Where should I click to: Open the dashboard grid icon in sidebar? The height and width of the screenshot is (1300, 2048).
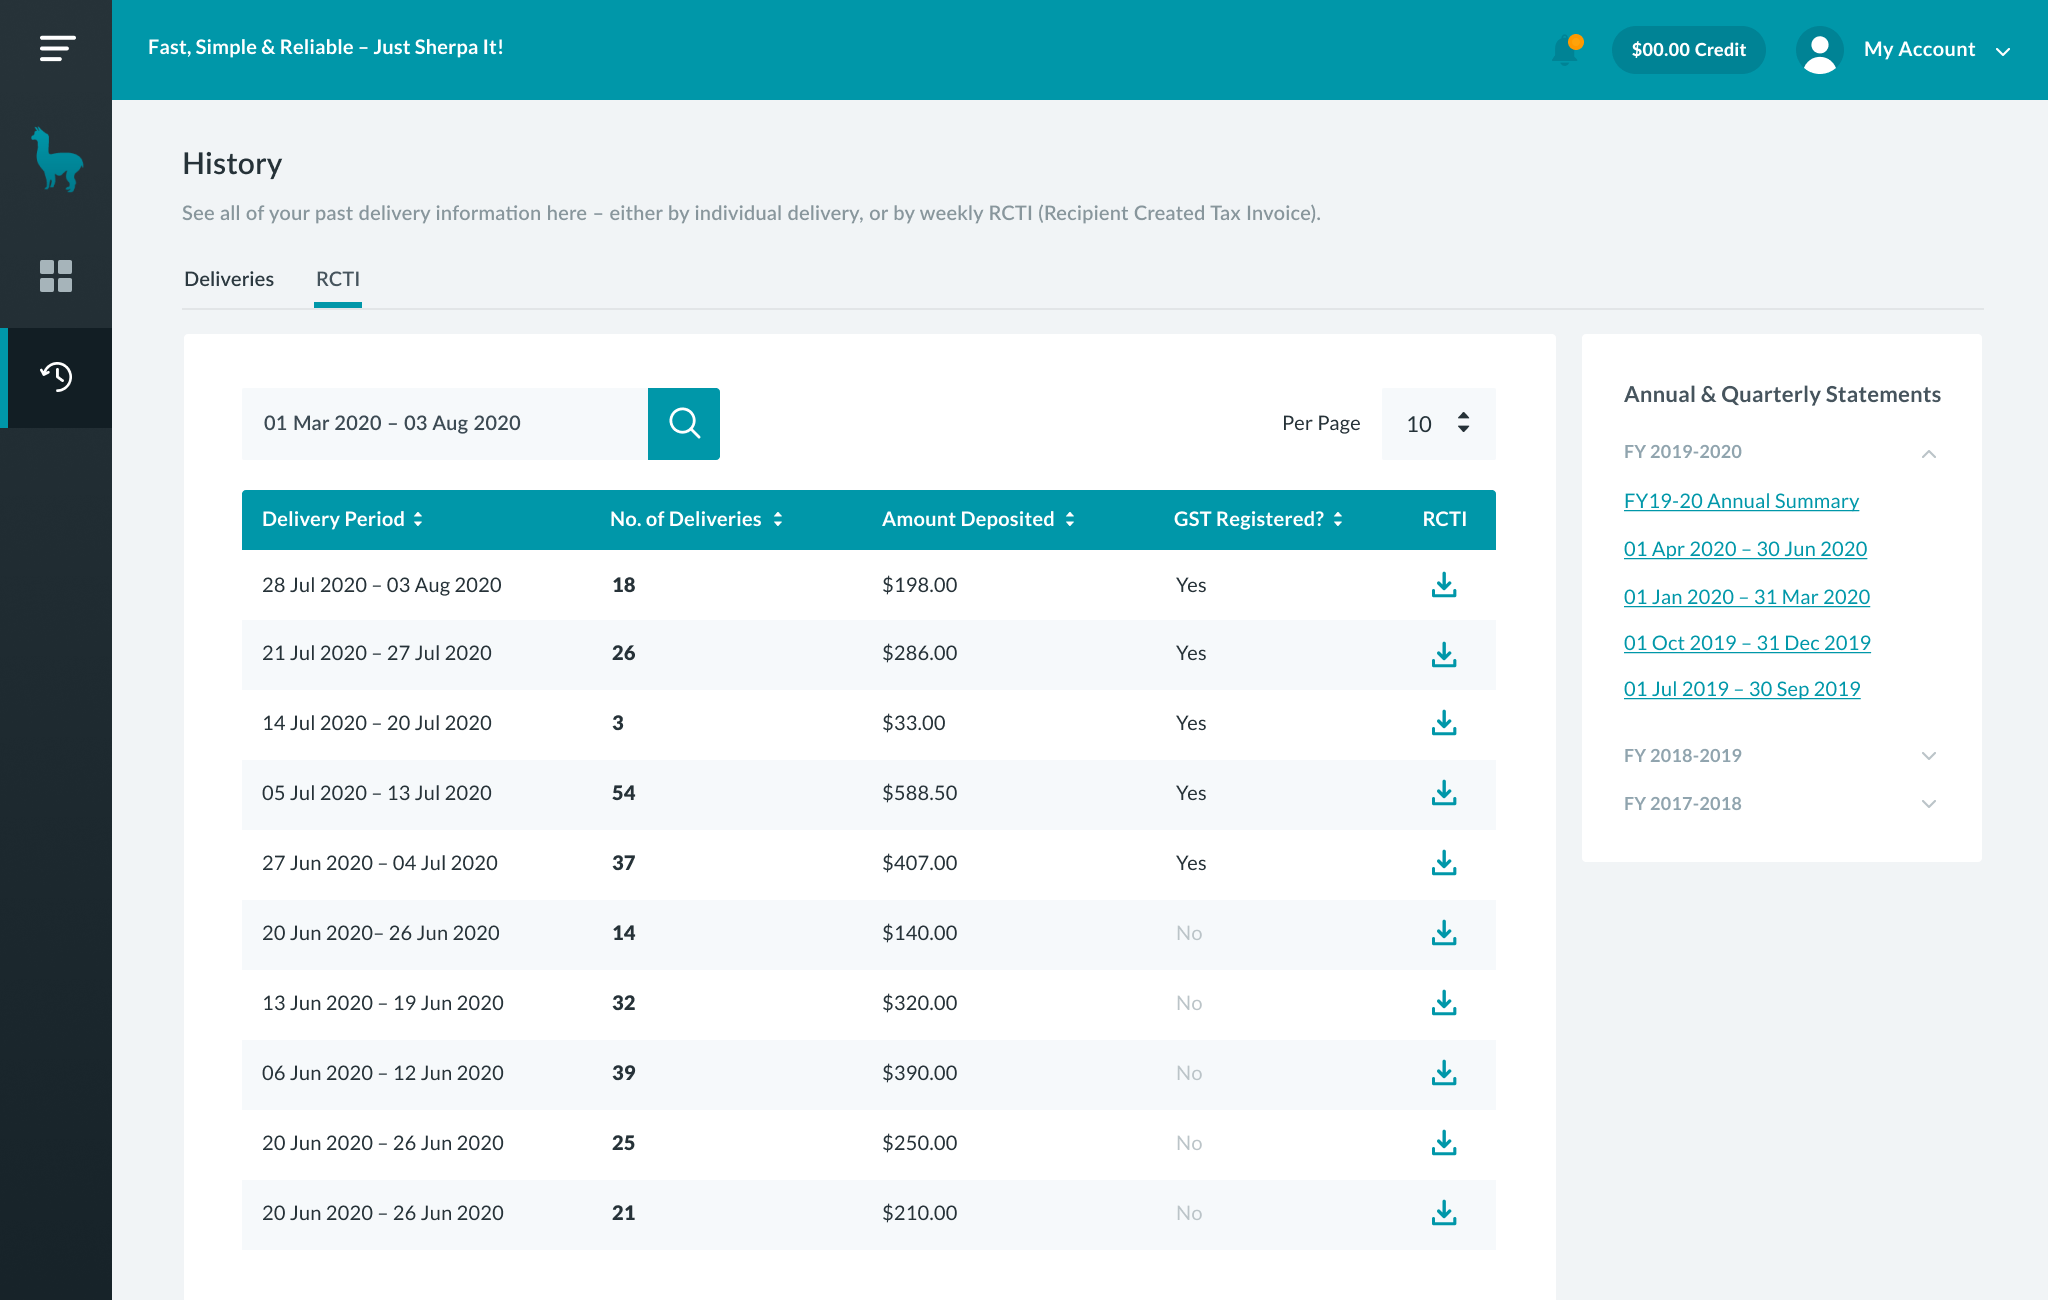point(56,276)
